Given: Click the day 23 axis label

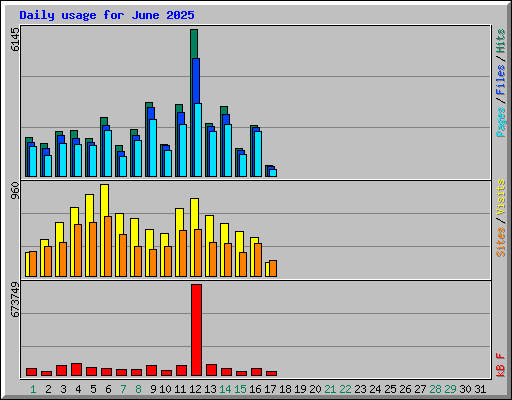Looking at the screenshot, I should click(x=360, y=389).
